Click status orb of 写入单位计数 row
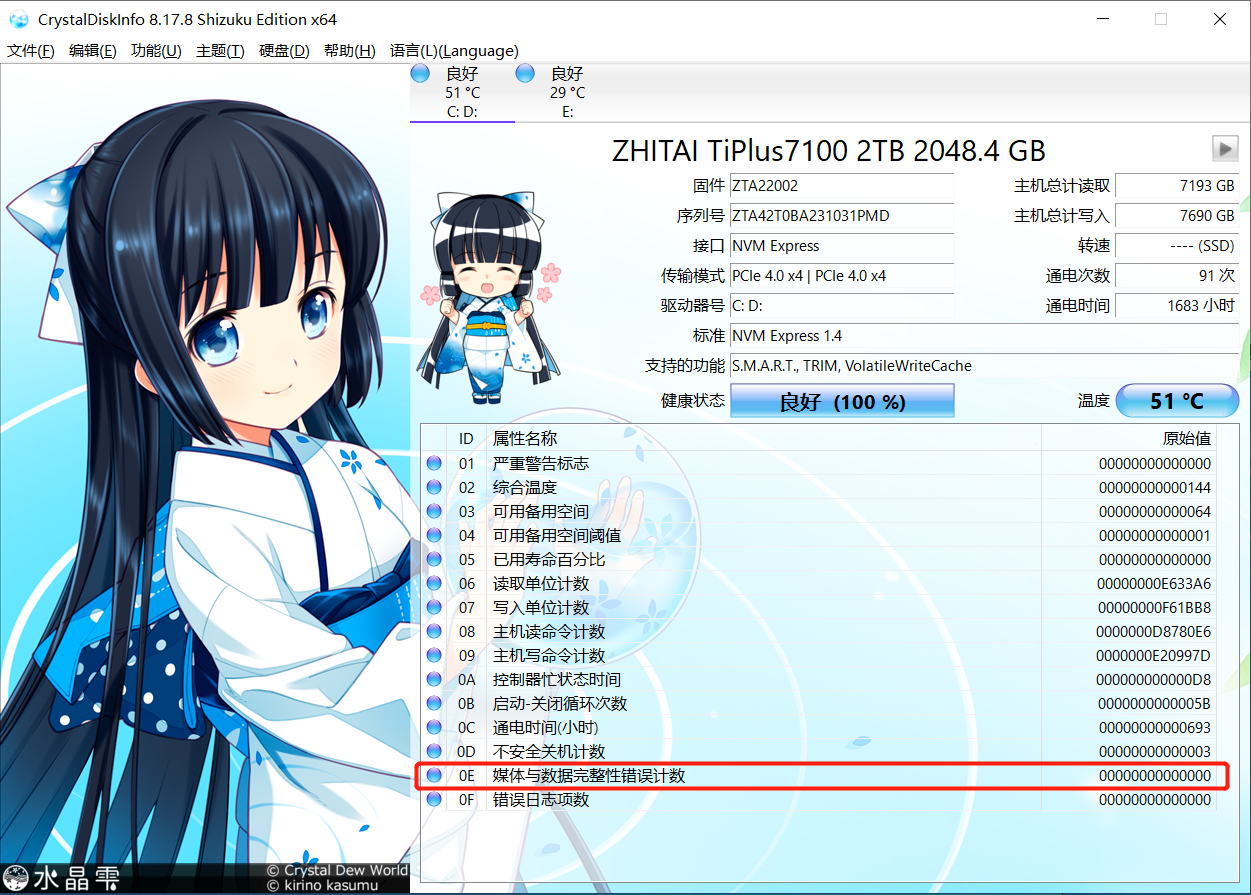Image resolution: width=1251 pixels, height=895 pixels. tap(434, 607)
